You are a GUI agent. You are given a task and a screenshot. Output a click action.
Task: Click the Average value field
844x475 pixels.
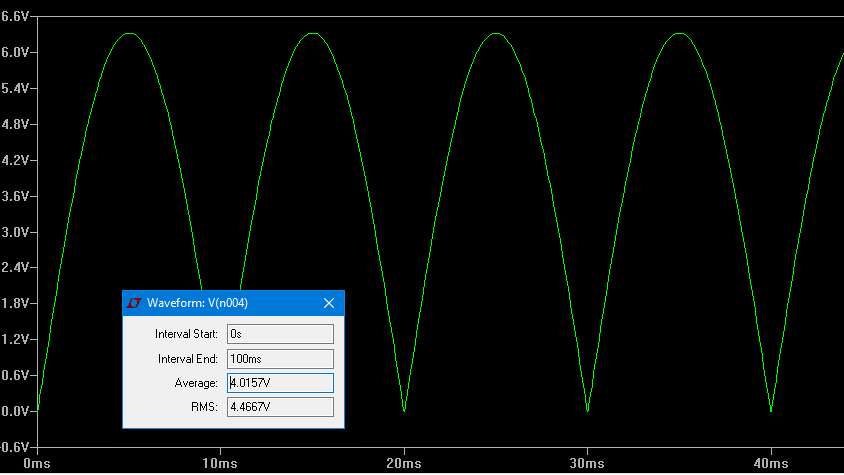[x=280, y=383]
